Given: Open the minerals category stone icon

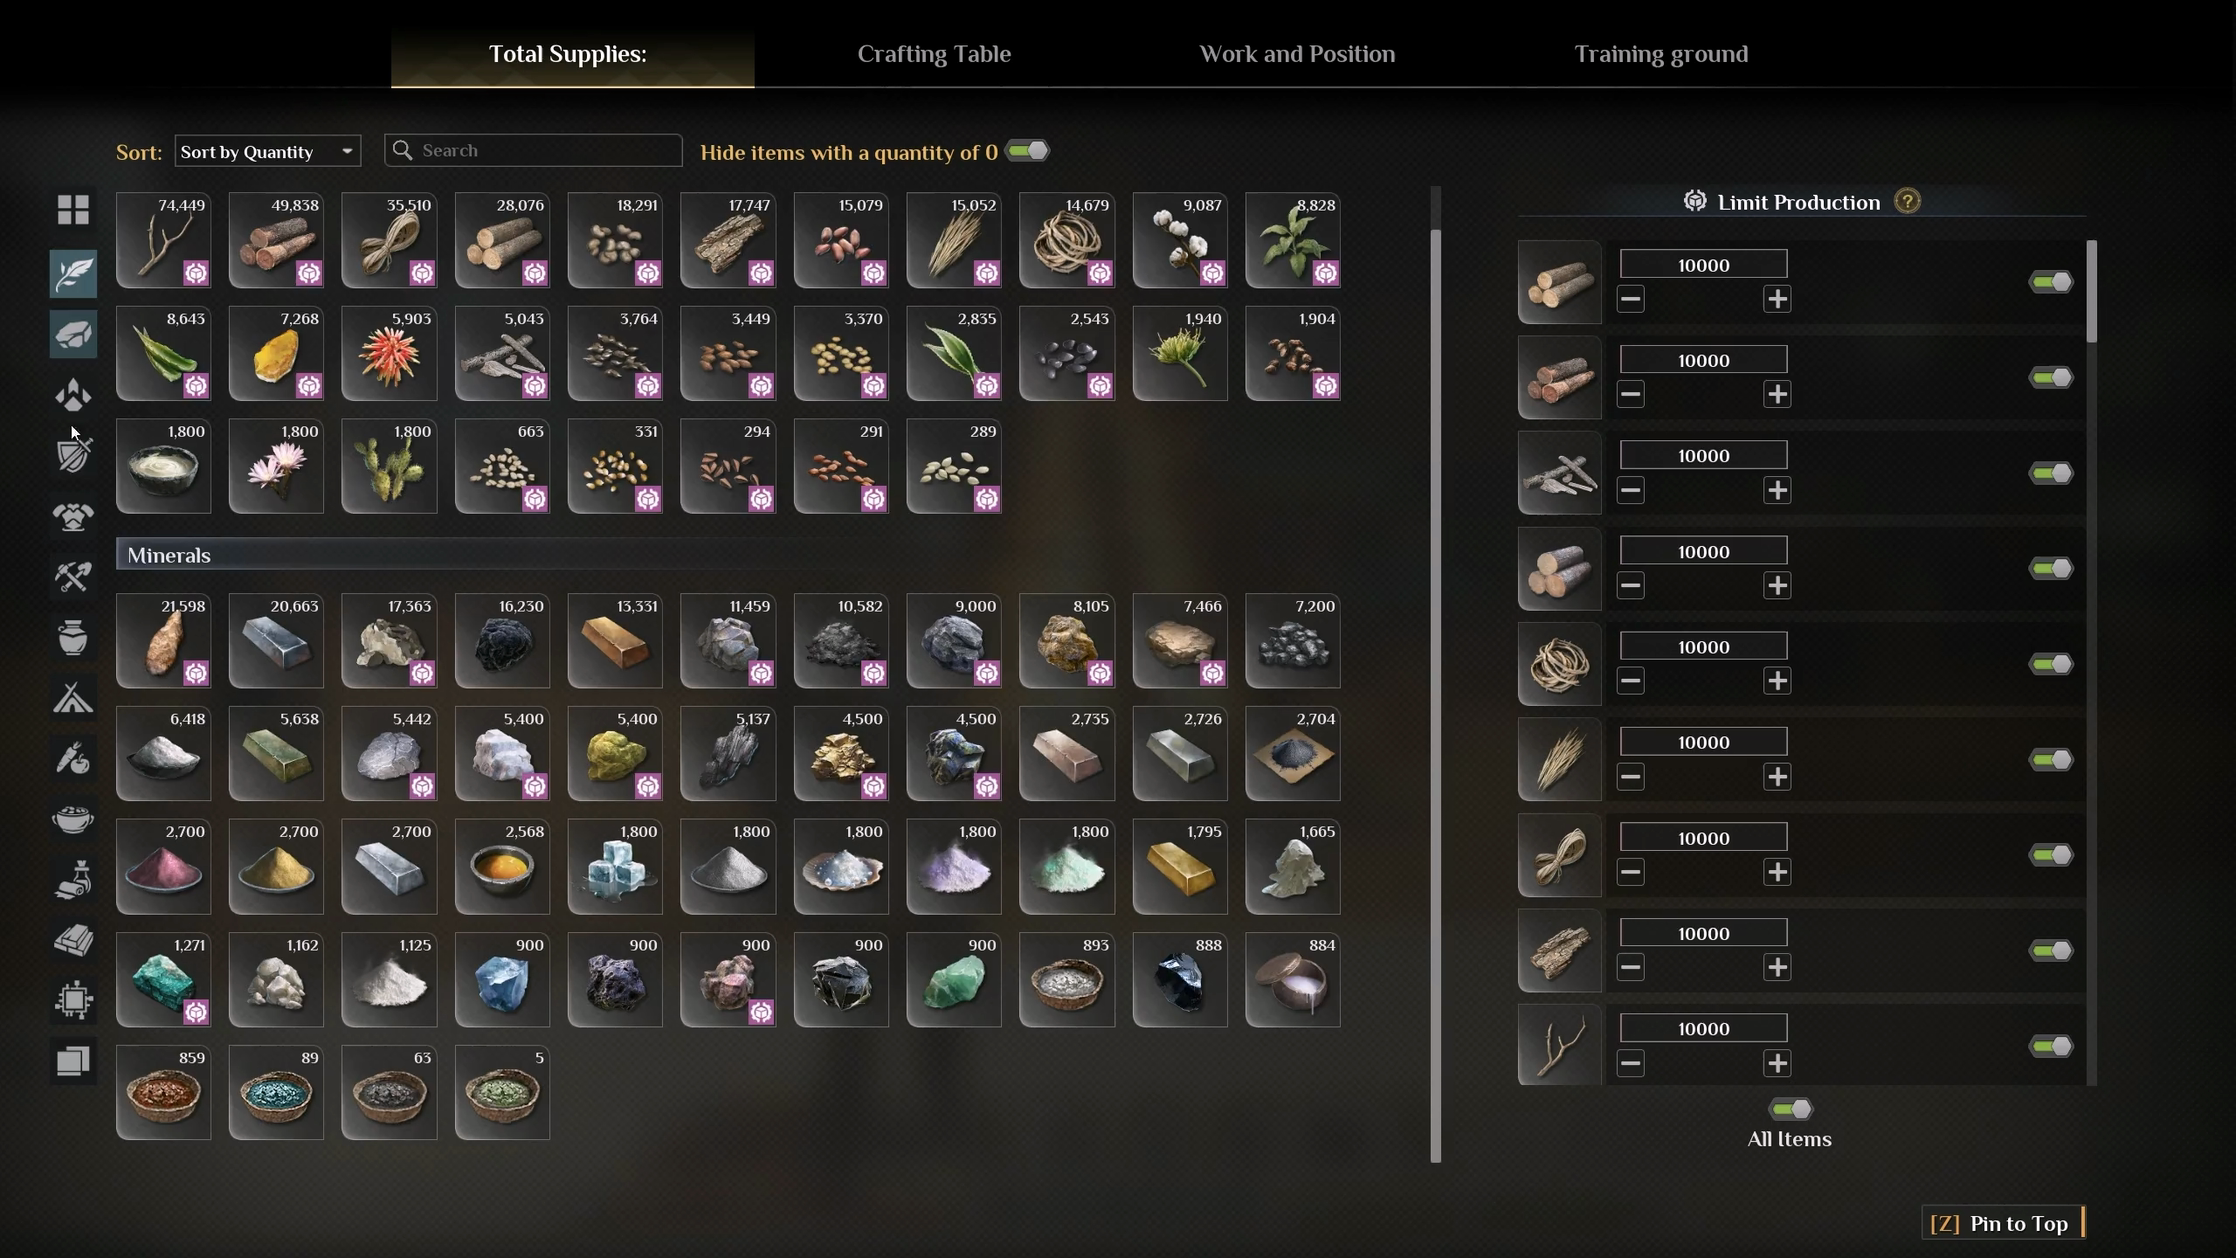Looking at the screenshot, I should click(x=73, y=334).
